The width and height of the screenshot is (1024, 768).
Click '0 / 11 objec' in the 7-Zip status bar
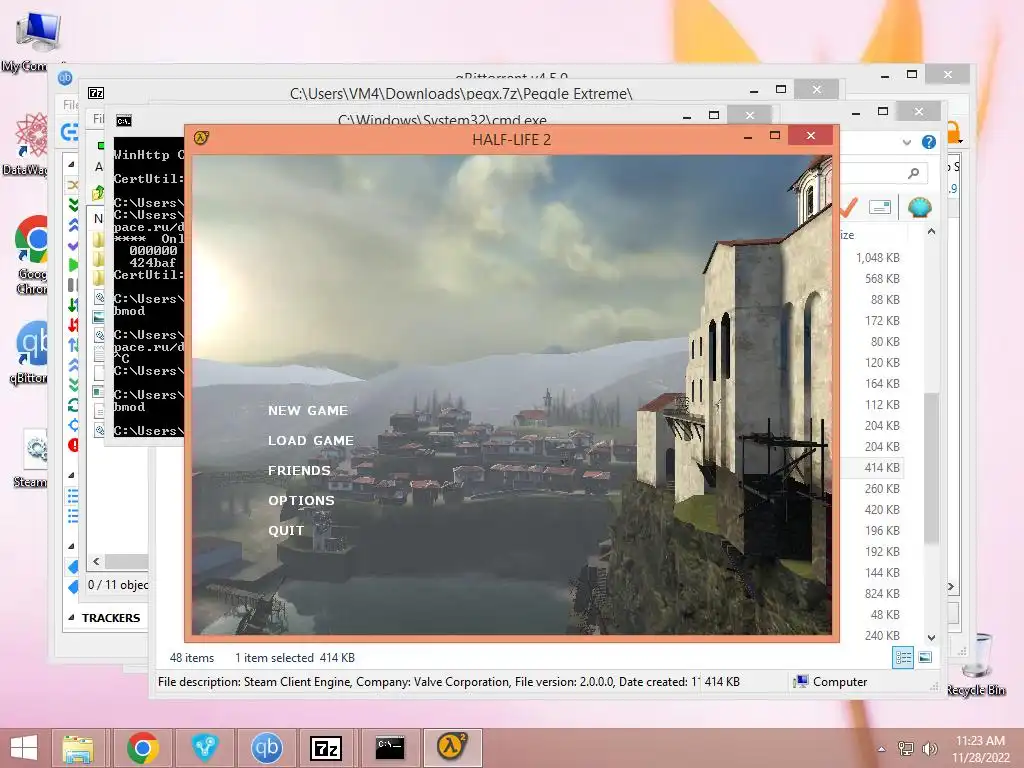(118, 584)
